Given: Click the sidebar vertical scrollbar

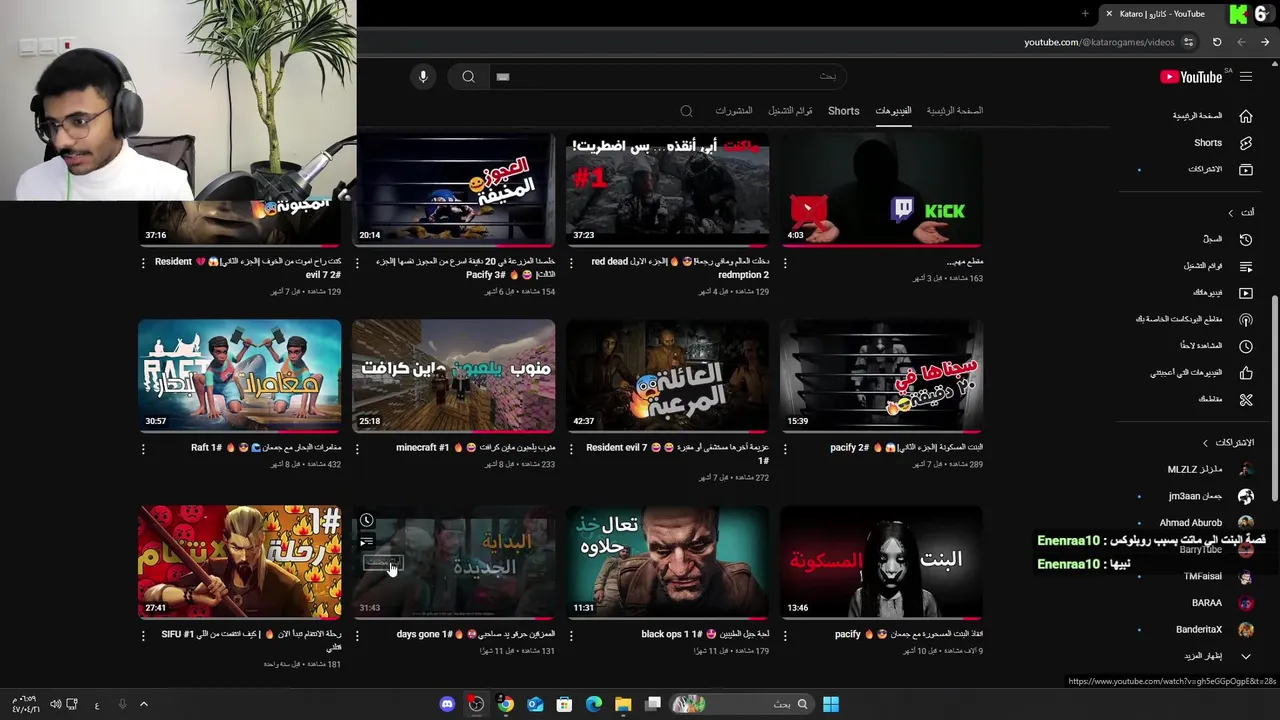Looking at the screenshot, I should coord(1275,400).
